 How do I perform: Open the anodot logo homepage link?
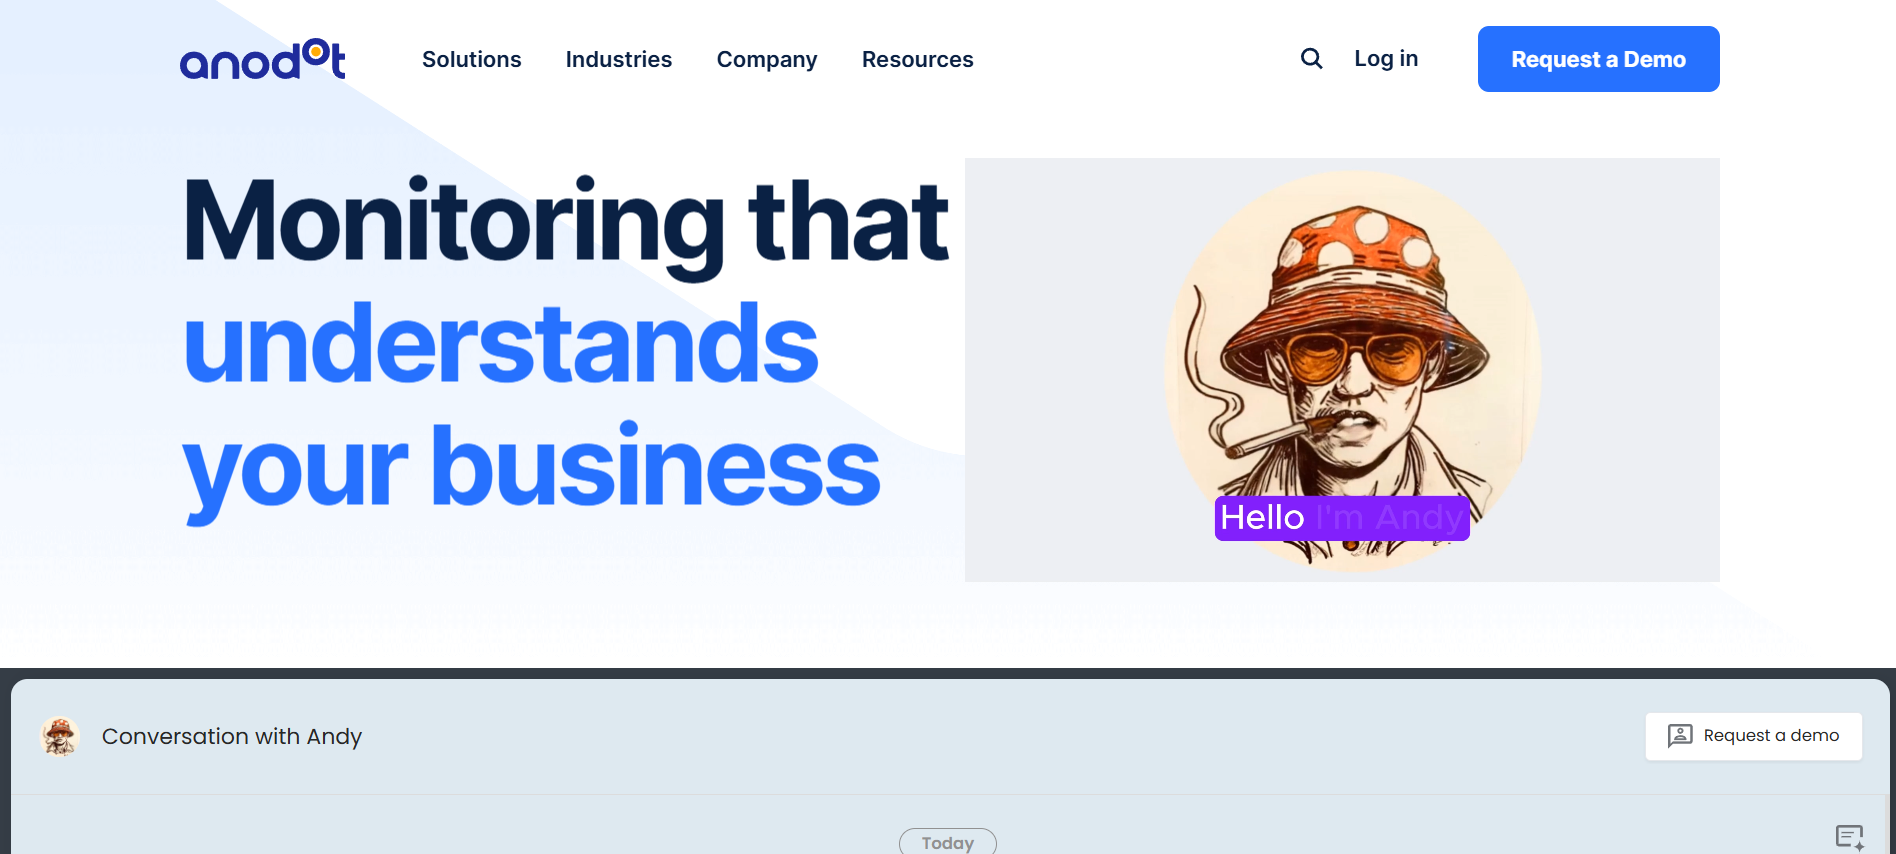(x=263, y=60)
